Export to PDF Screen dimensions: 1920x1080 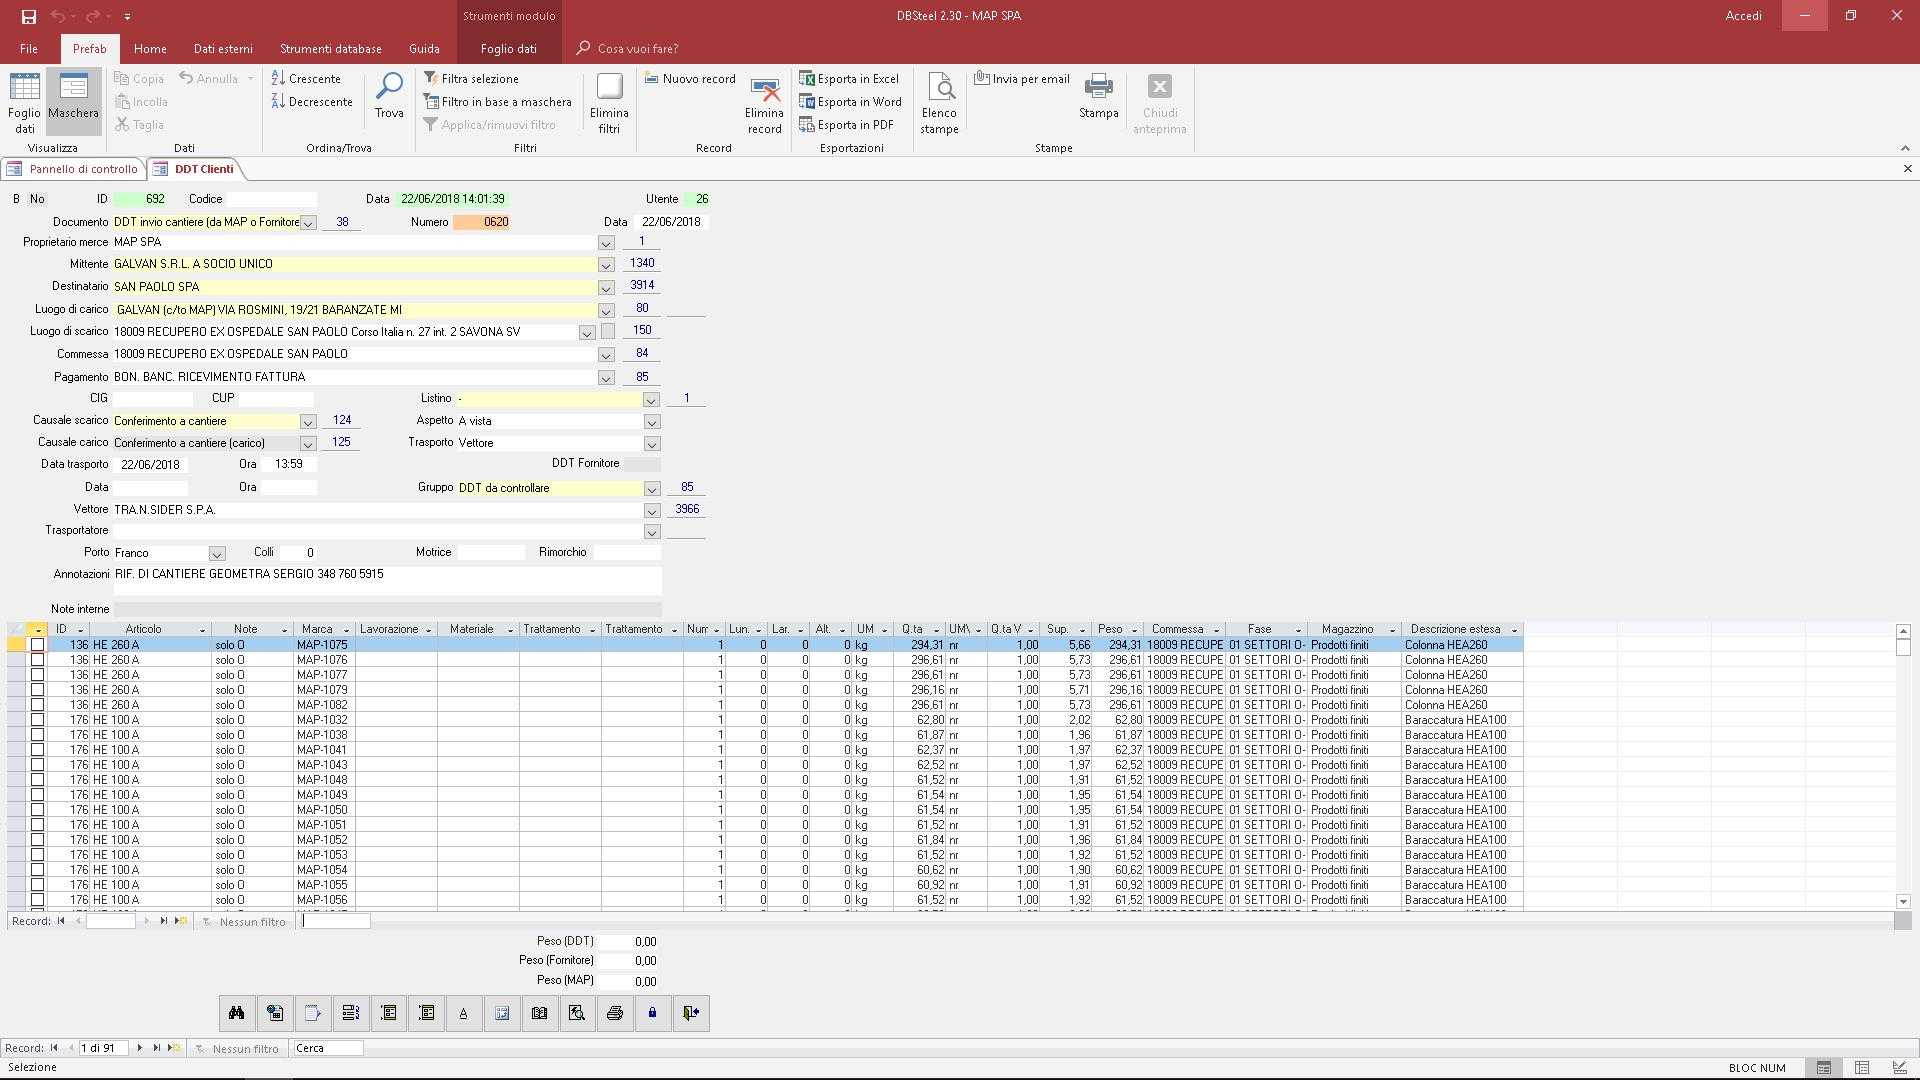pyautogui.click(x=846, y=125)
